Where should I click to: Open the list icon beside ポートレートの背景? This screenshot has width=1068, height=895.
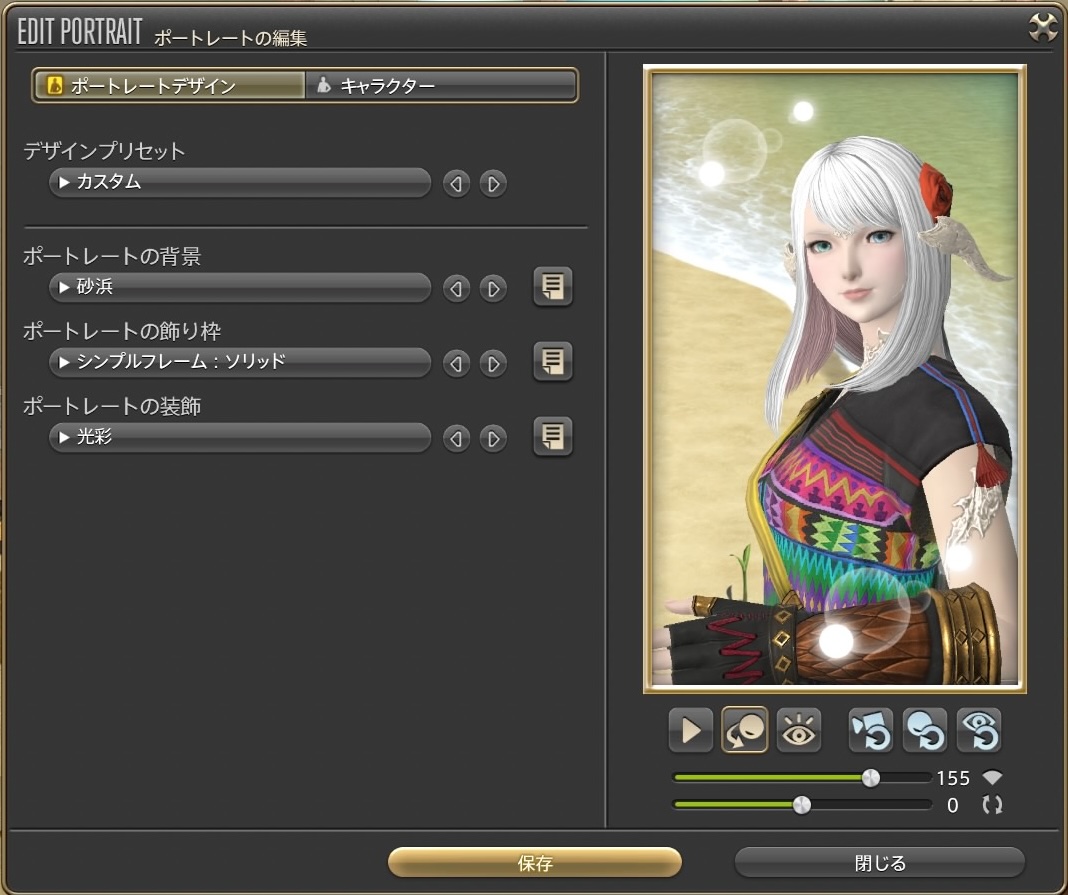point(552,287)
